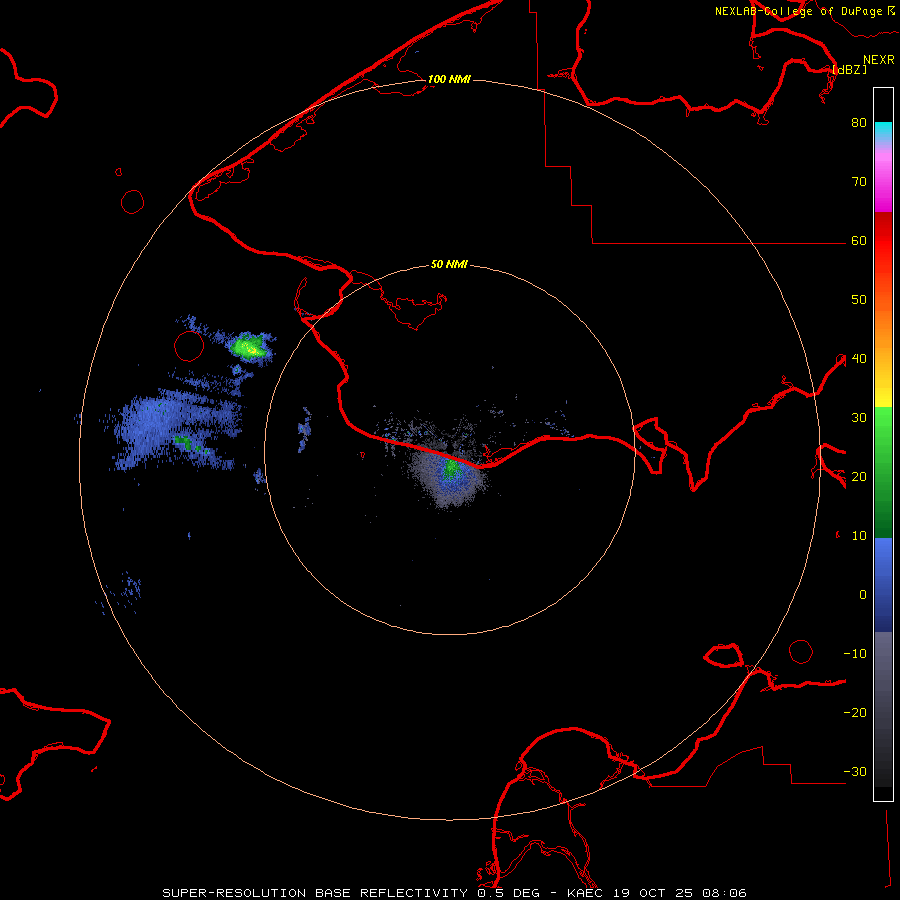Select the 80 value on dBZ scale
Image resolution: width=900 pixels, height=900 pixels.
point(859,122)
